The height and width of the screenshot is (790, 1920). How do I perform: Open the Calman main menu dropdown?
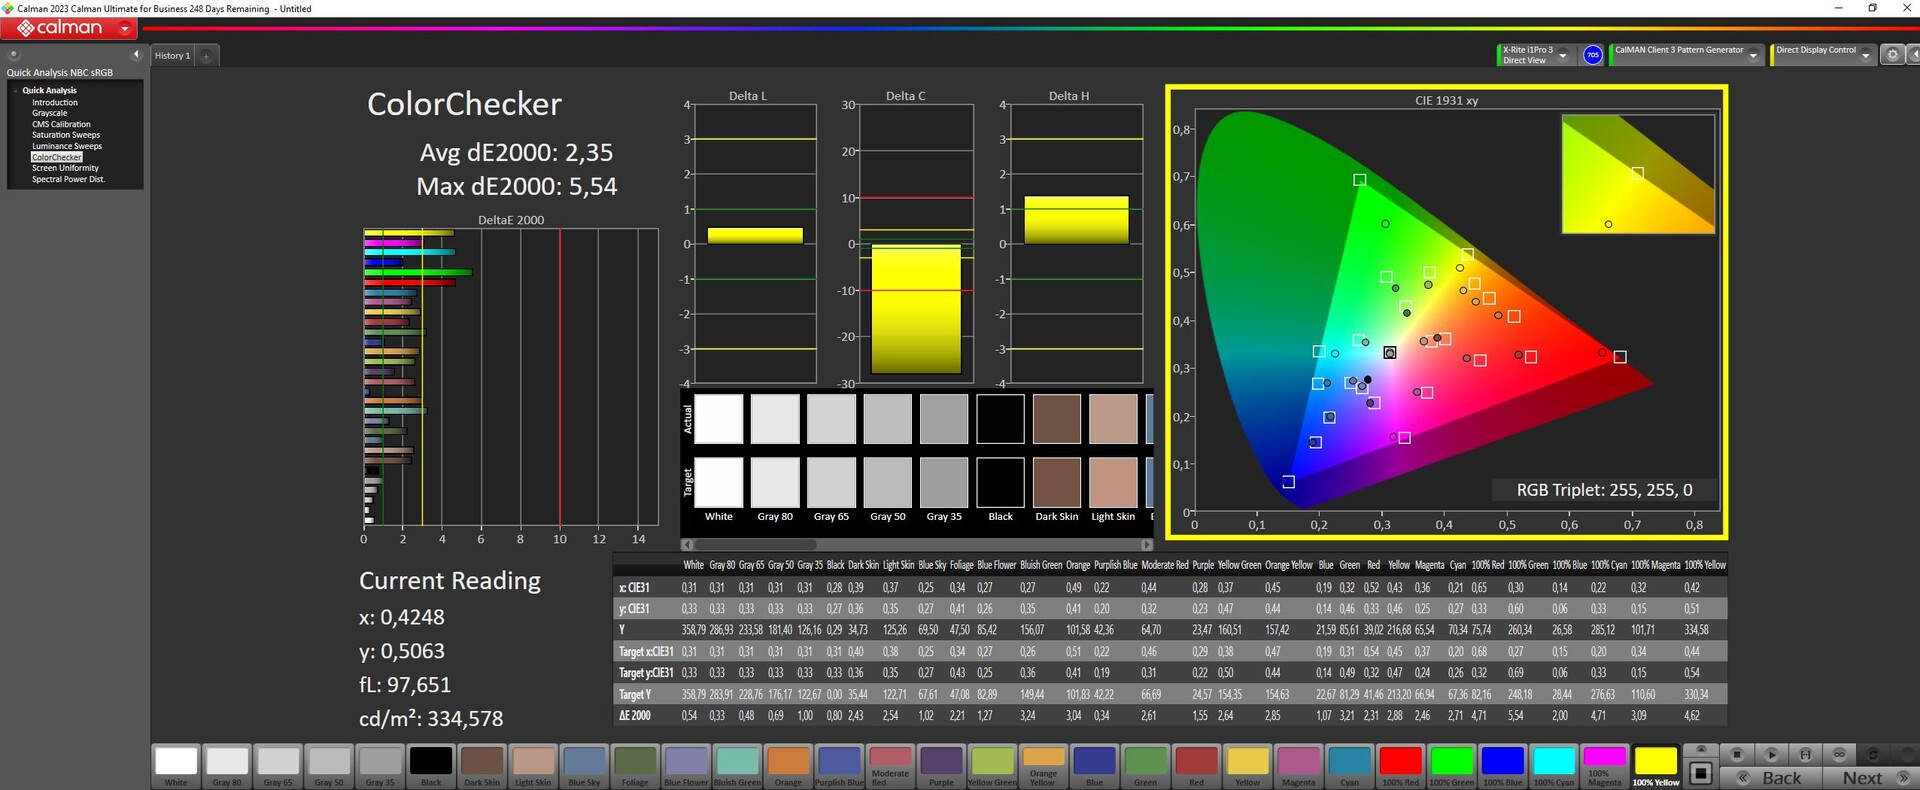click(125, 29)
